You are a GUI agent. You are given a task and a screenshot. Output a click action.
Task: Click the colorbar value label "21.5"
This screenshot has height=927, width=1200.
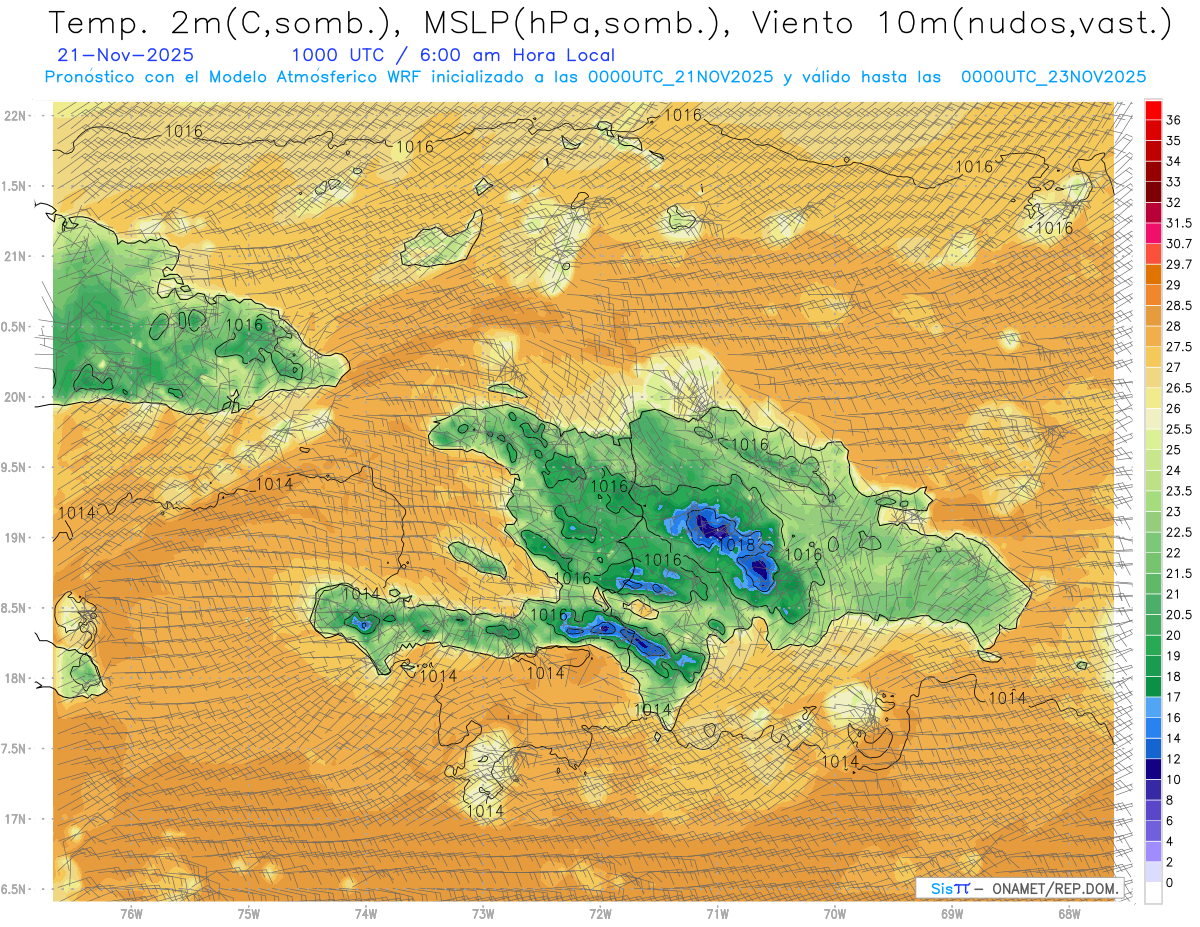[x=1180, y=573]
